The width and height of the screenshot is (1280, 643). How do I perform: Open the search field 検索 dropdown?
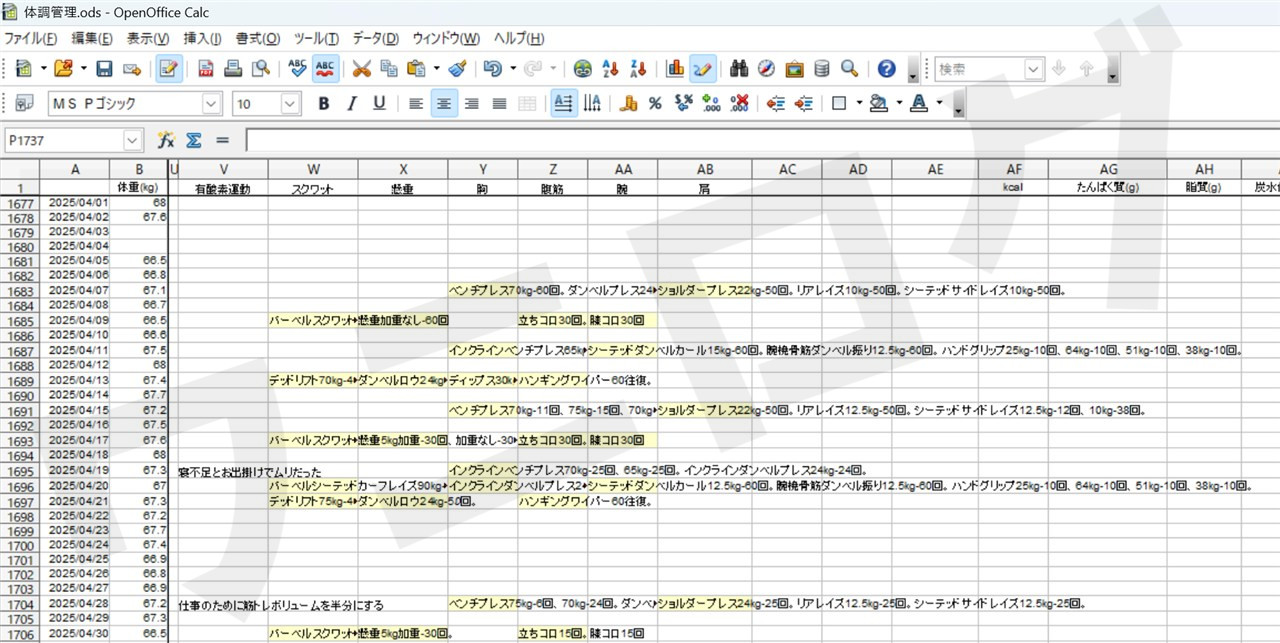(x=1034, y=69)
